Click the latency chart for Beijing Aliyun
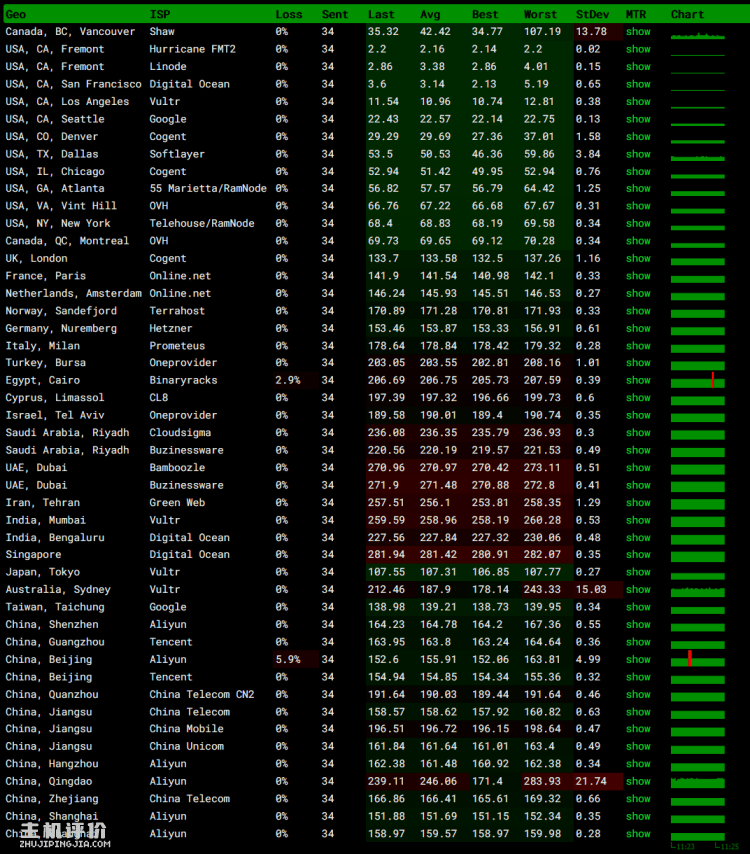 [698, 659]
